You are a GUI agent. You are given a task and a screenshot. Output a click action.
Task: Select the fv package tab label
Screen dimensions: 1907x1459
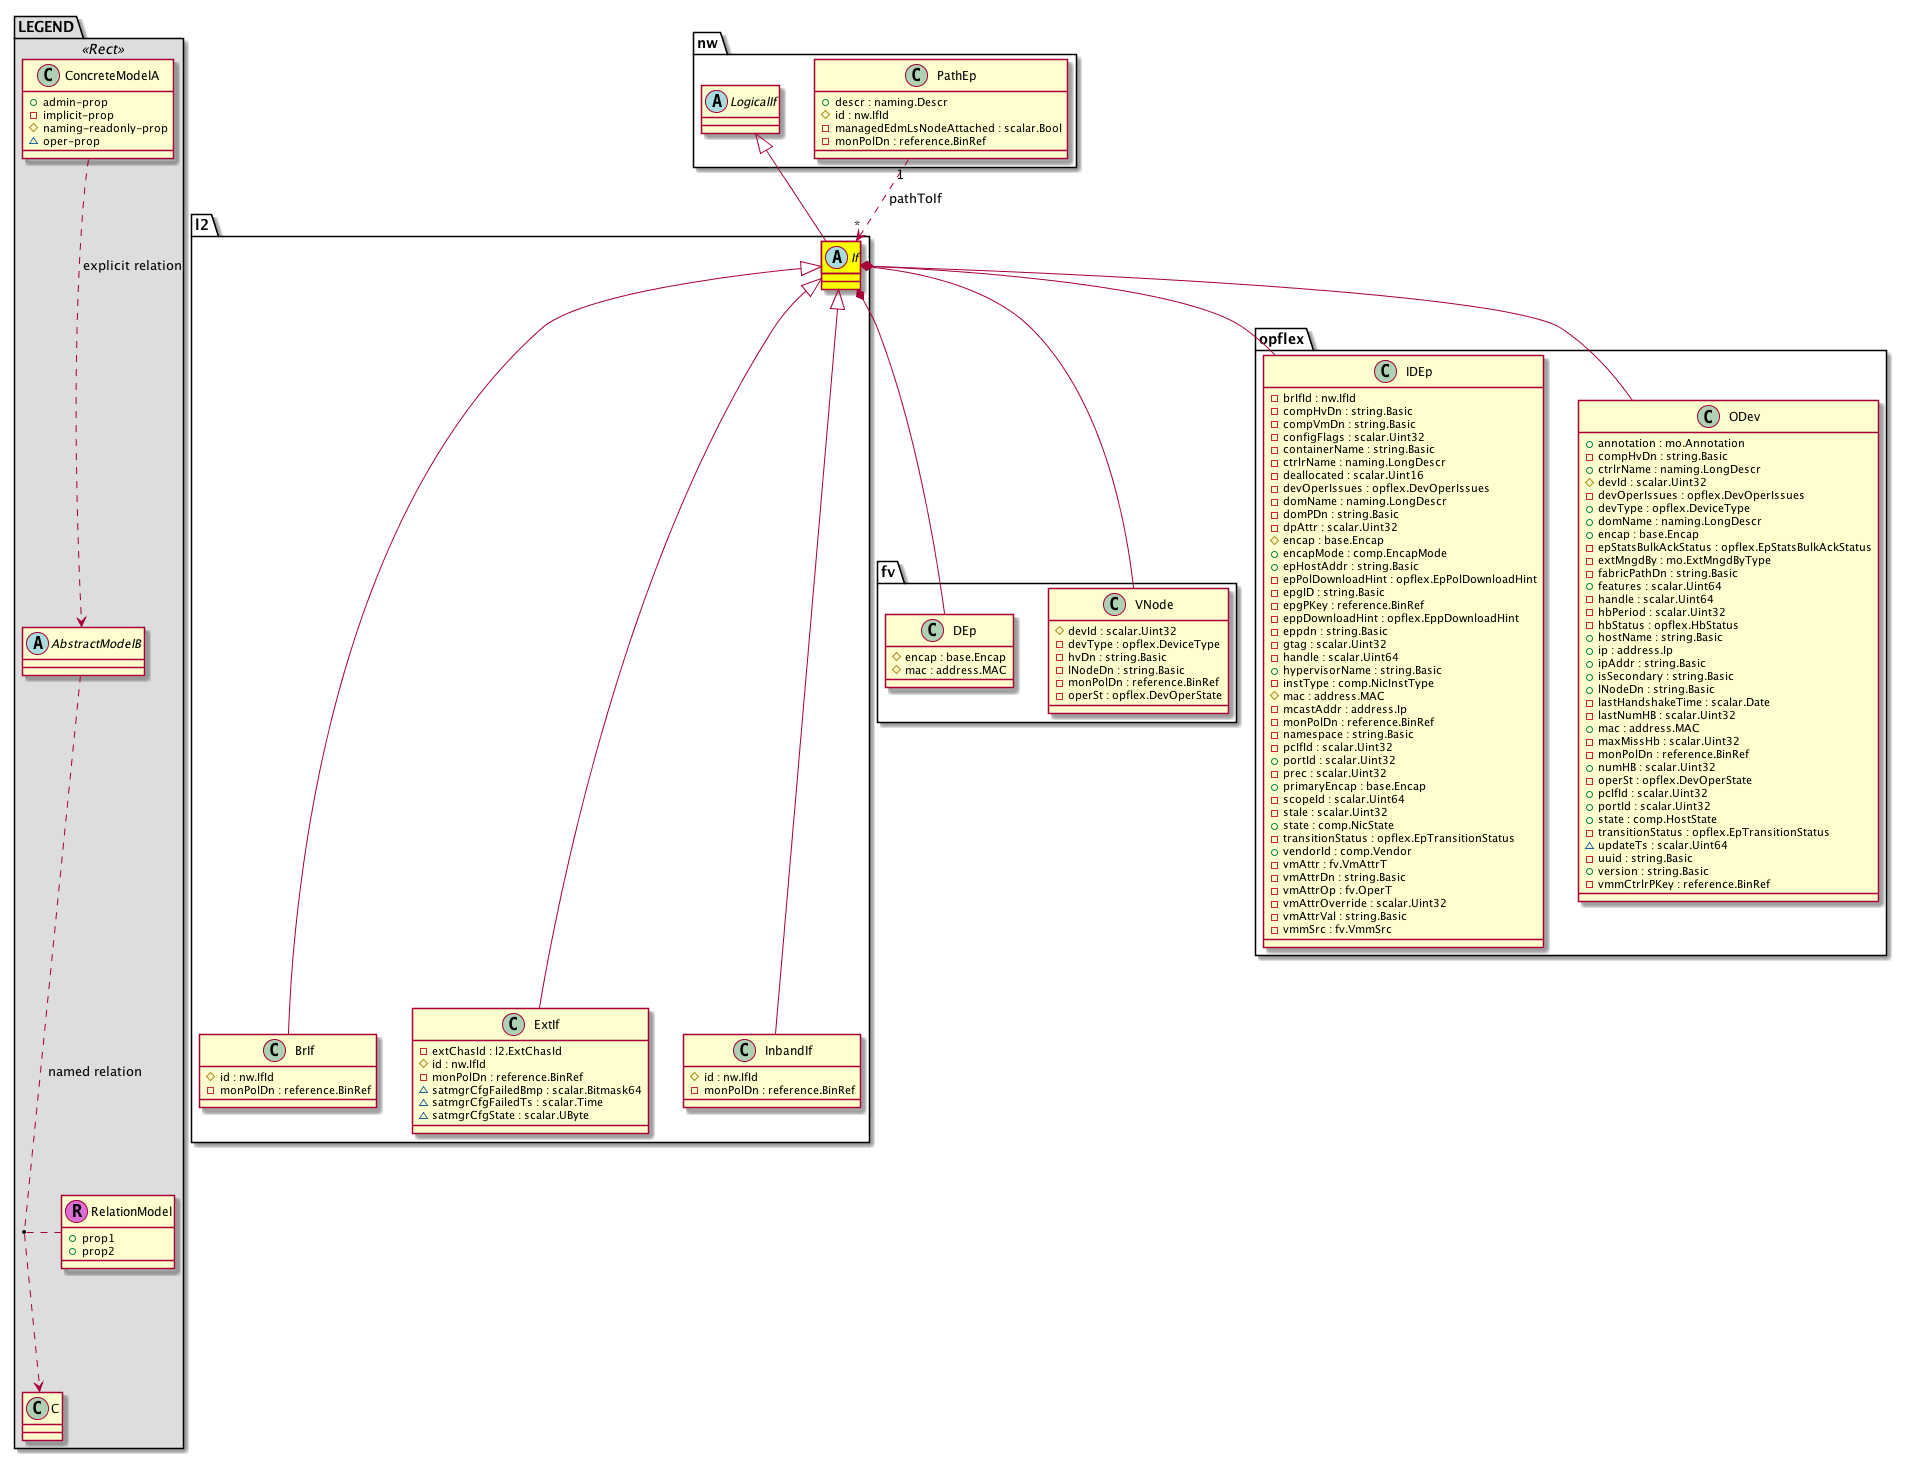(888, 572)
